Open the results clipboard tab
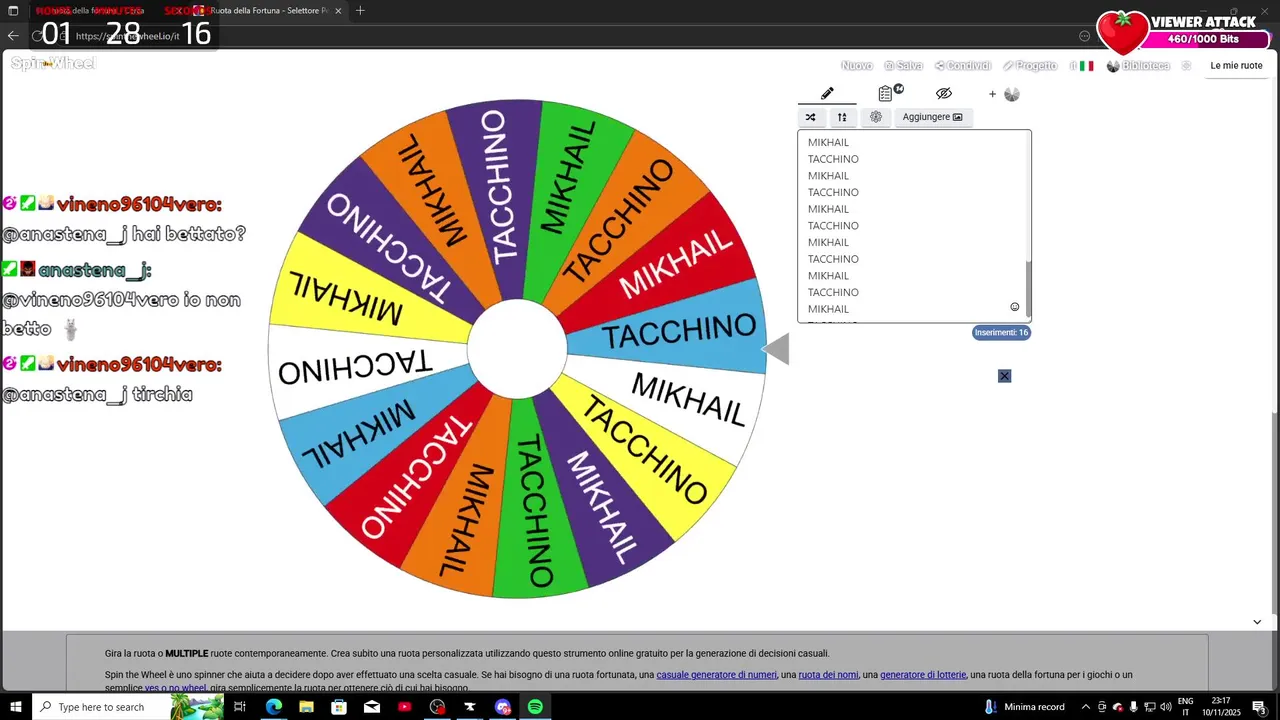 [x=886, y=93]
